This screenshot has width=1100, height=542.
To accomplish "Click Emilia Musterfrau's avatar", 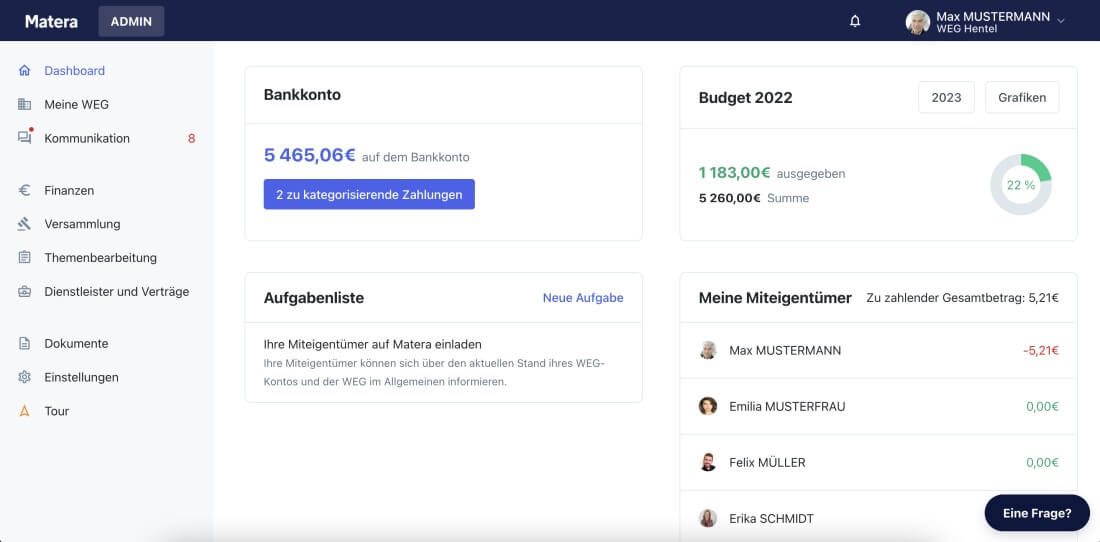I will click(x=708, y=406).
